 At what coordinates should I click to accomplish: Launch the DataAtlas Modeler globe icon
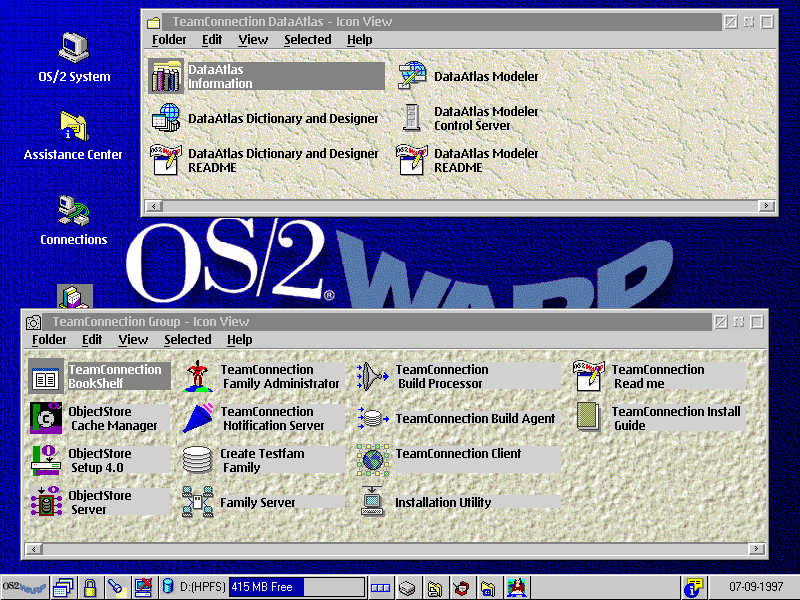pyautogui.click(x=412, y=76)
